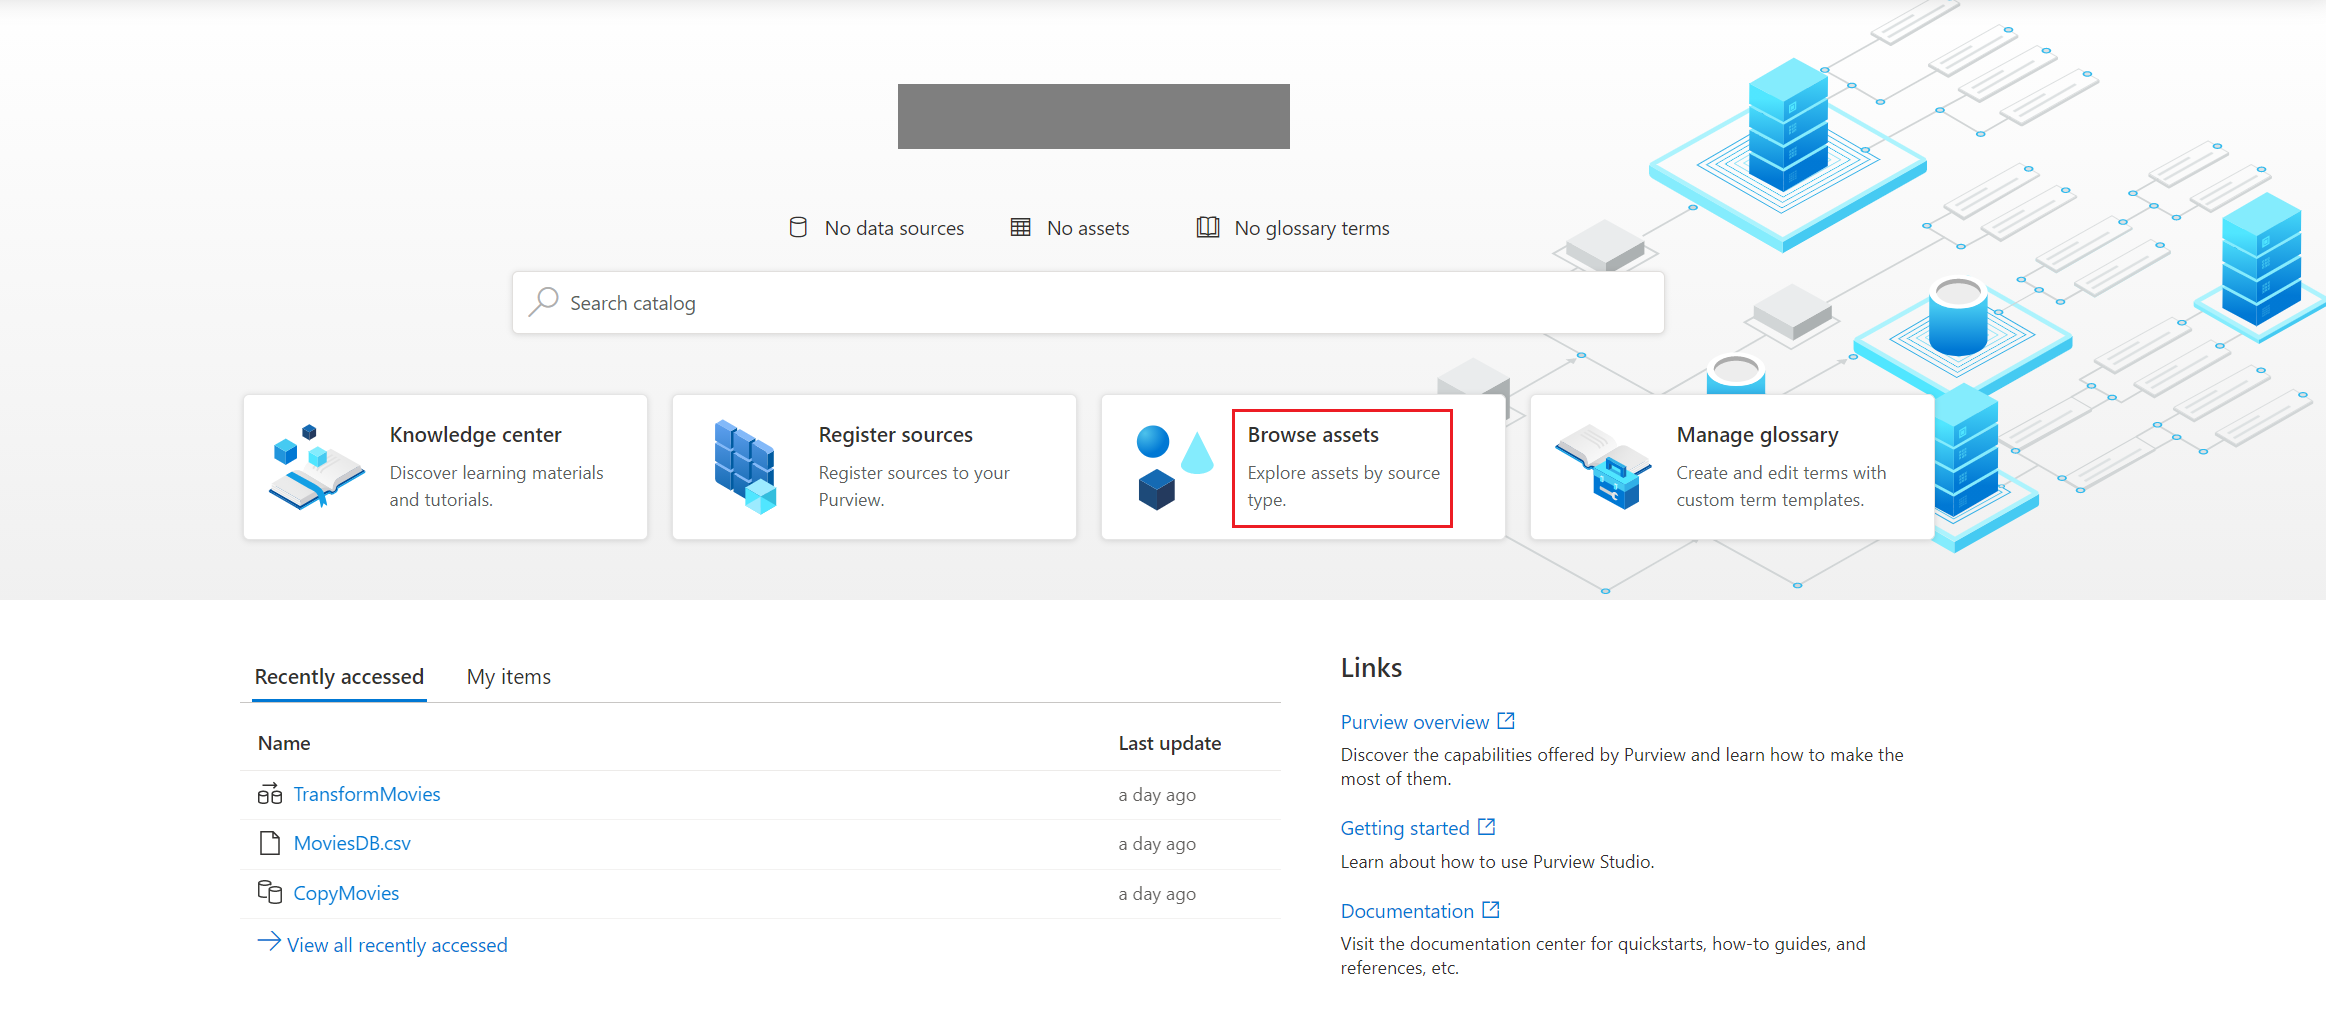Viewport: 2326px width, 1033px height.
Task: Open the Documentation link
Action: (x=1407, y=911)
